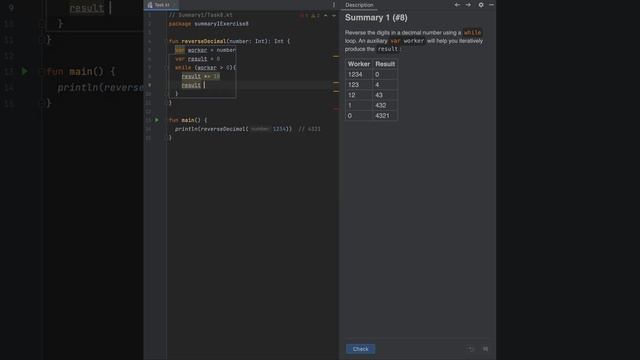Click the reverseDecimal function name

pyautogui.click(x=204, y=41)
